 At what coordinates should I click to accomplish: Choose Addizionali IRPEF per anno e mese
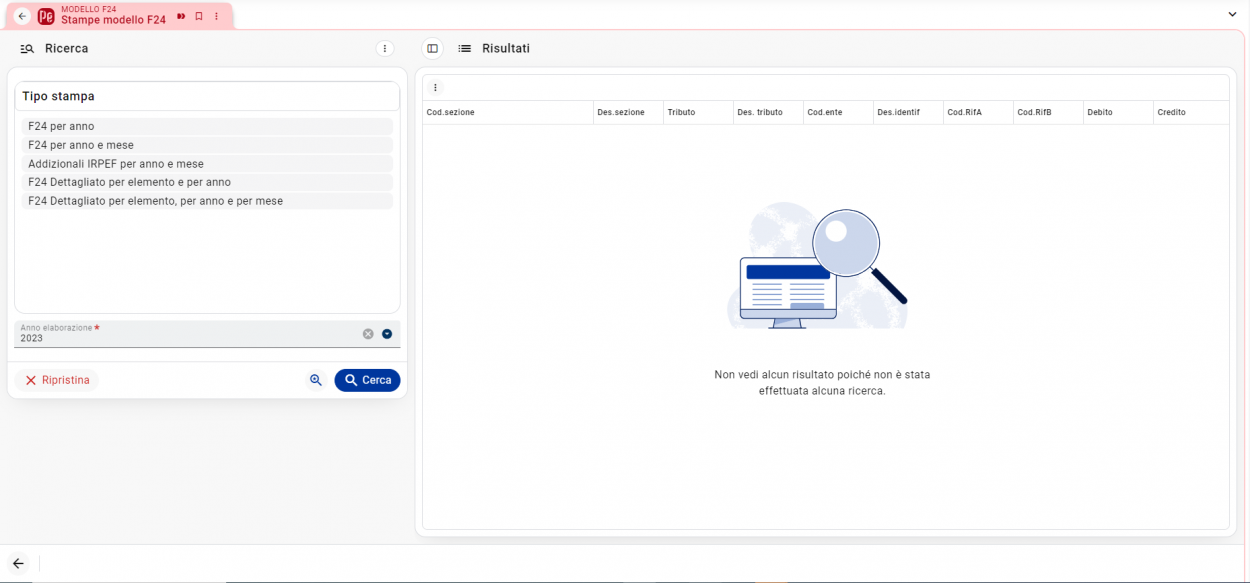[x=207, y=164]
